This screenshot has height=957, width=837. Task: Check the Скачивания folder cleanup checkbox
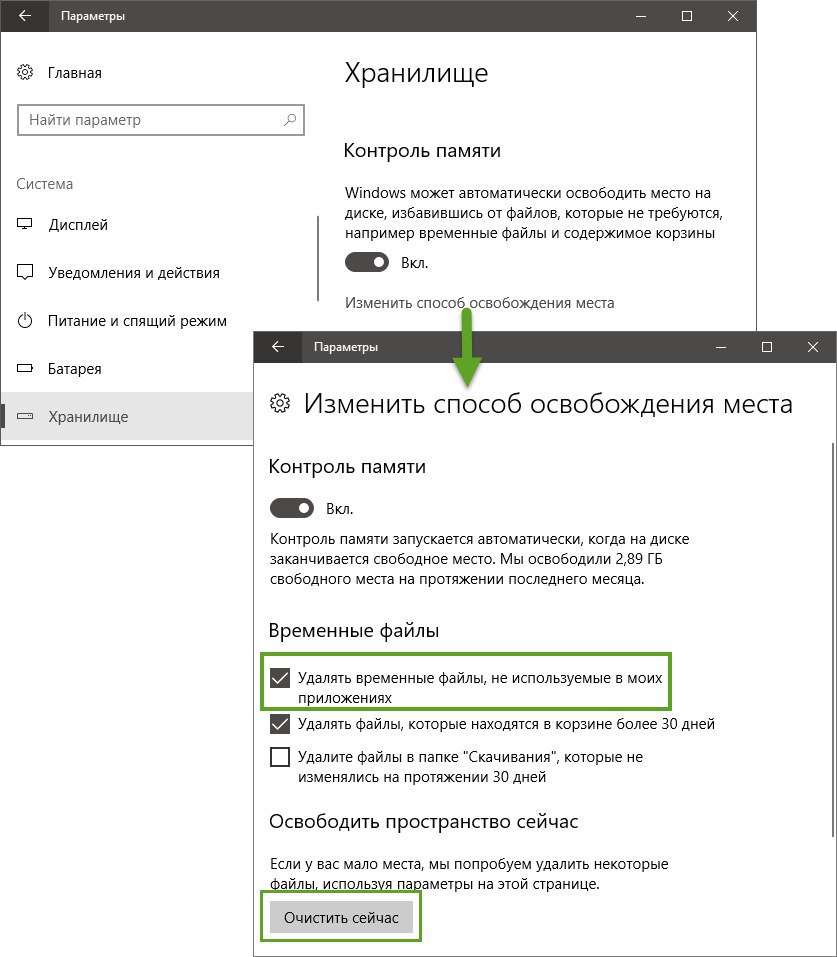pos(280,757)
